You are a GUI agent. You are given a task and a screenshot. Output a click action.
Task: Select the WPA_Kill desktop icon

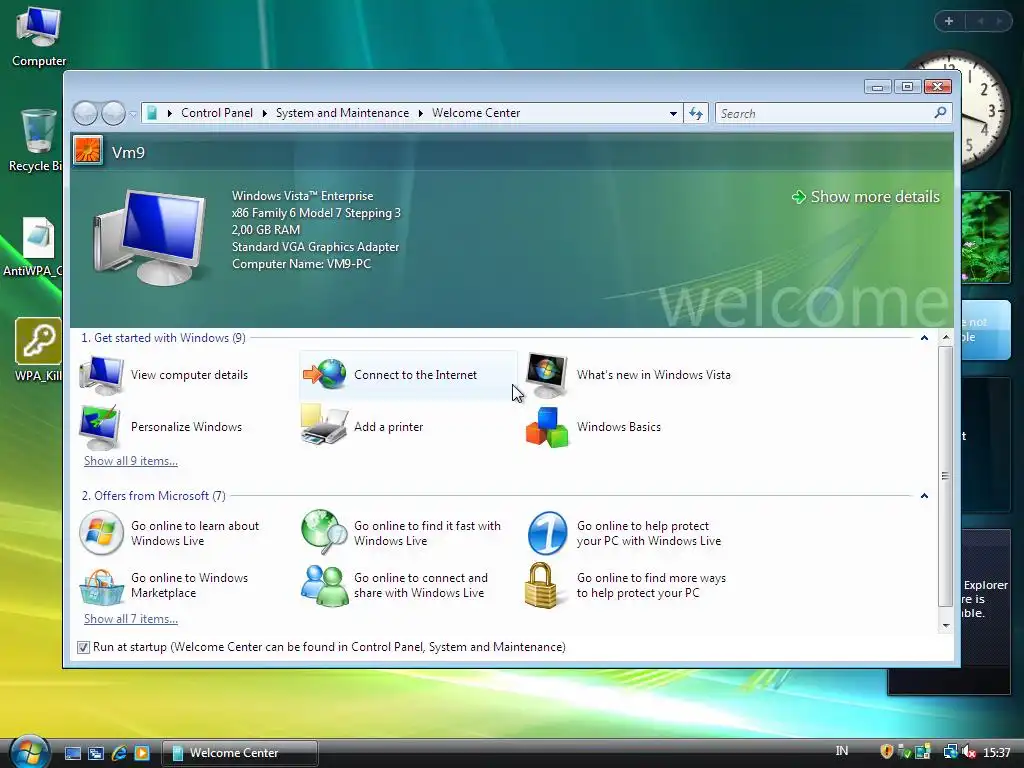click(x=38, y=351)
